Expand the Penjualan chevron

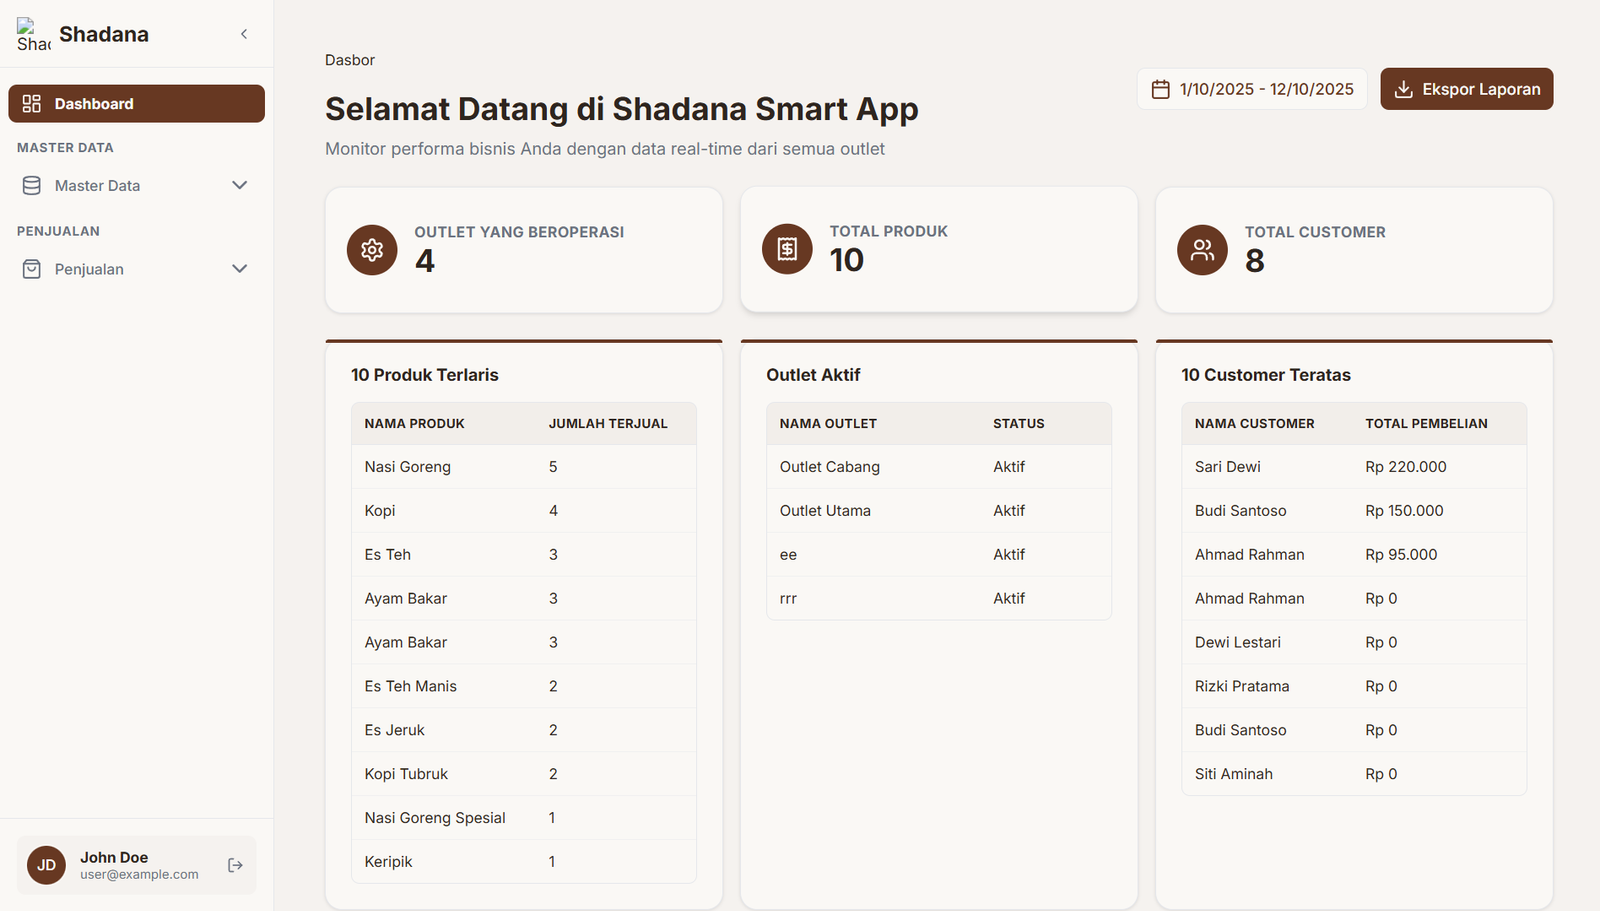pos(240,269)
